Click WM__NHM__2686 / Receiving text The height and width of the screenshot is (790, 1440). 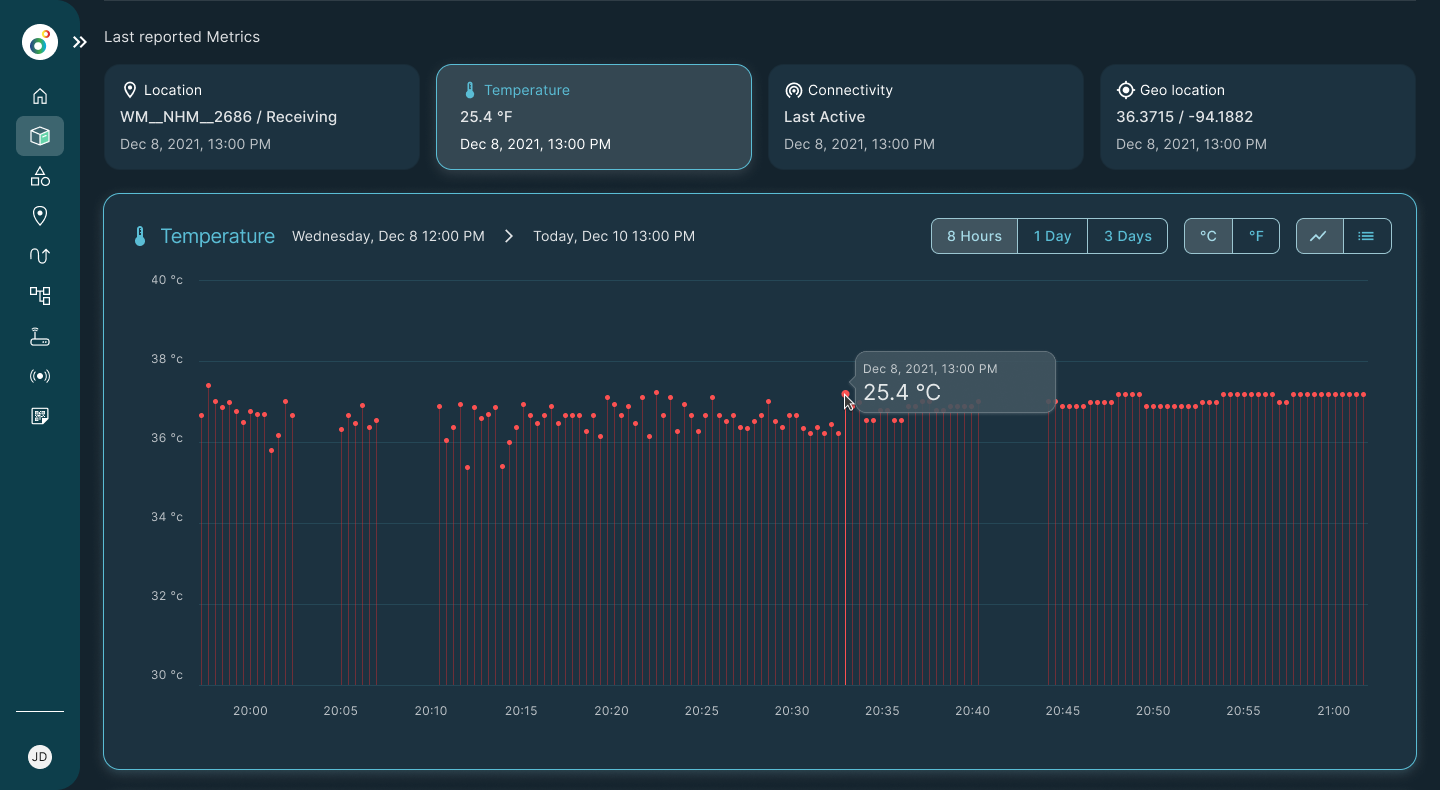(228, 117)
